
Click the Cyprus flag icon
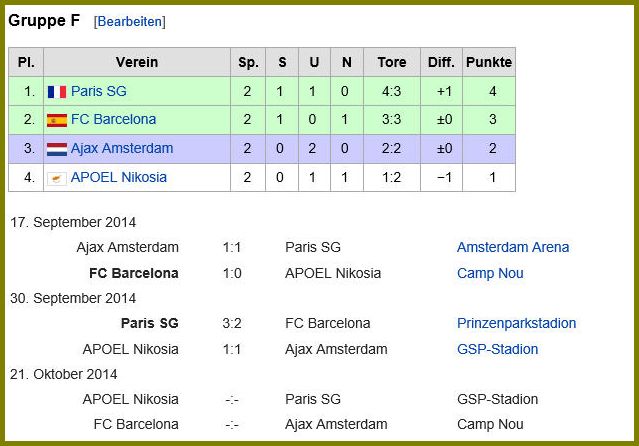click(x=57, y=178)
